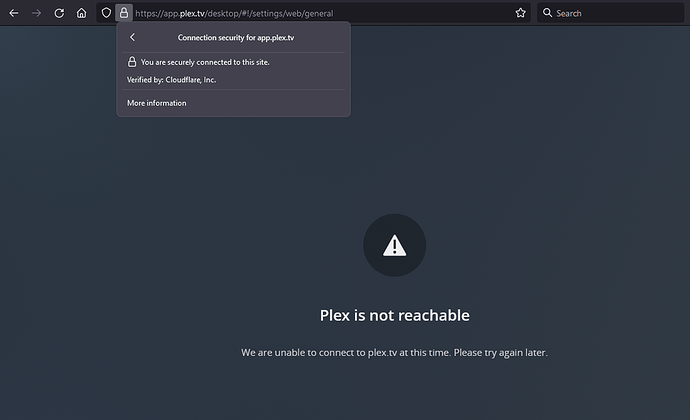
Task: Click the 'We are unable to connect' message
Action: tap(394, 353)
